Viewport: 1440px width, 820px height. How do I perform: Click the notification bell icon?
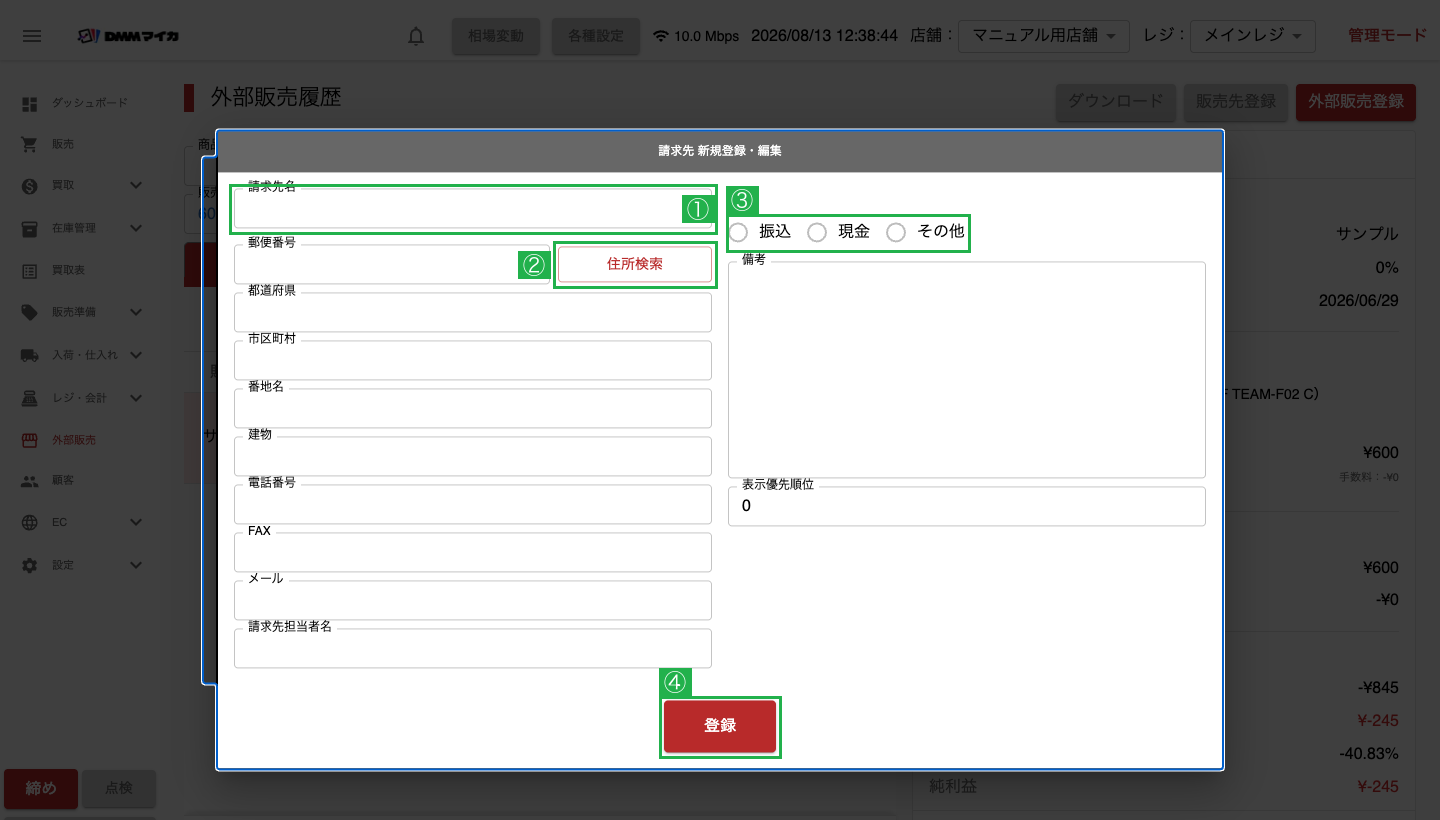[416, 36]
